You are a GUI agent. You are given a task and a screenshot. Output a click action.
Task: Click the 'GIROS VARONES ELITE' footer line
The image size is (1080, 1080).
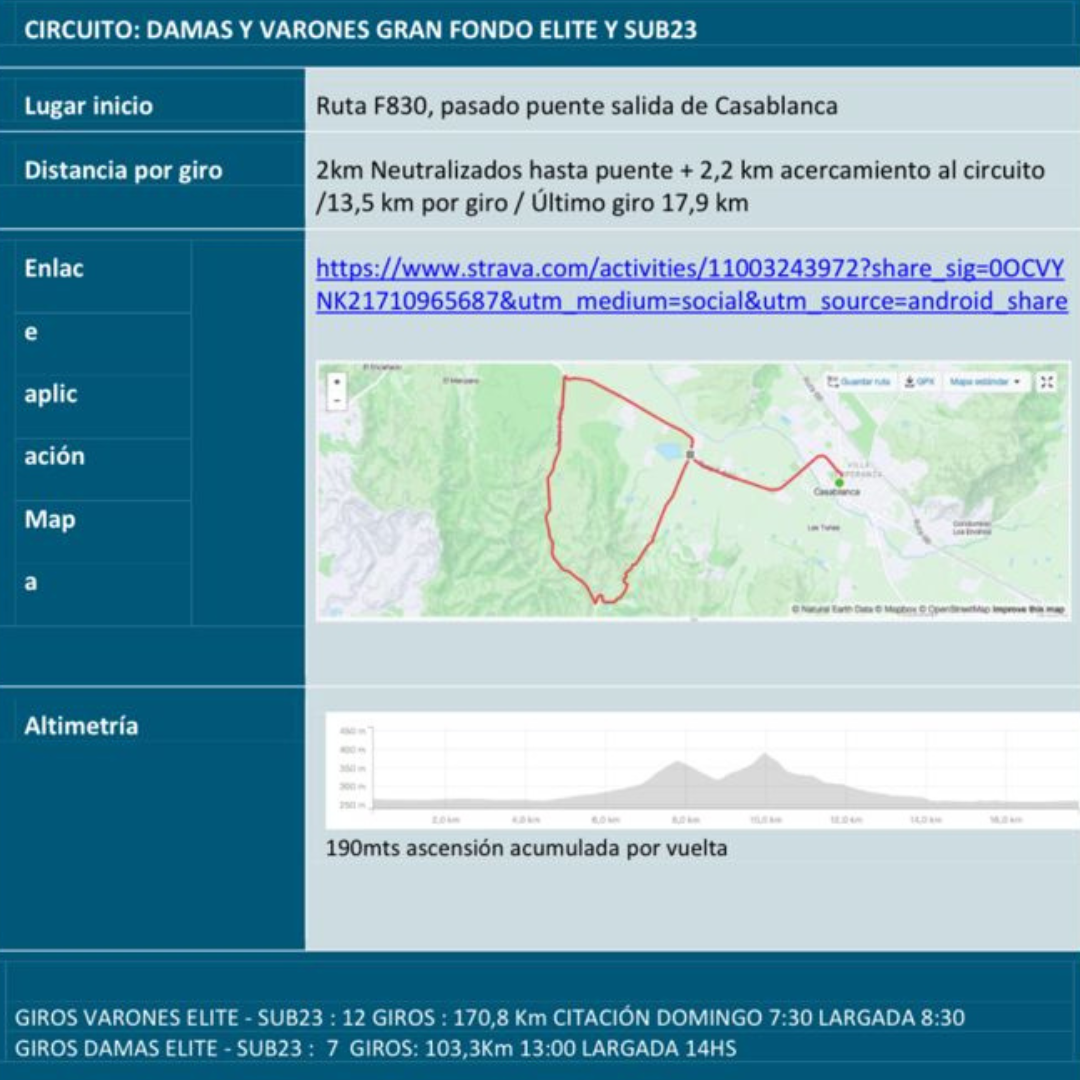tap(489, 1018)
